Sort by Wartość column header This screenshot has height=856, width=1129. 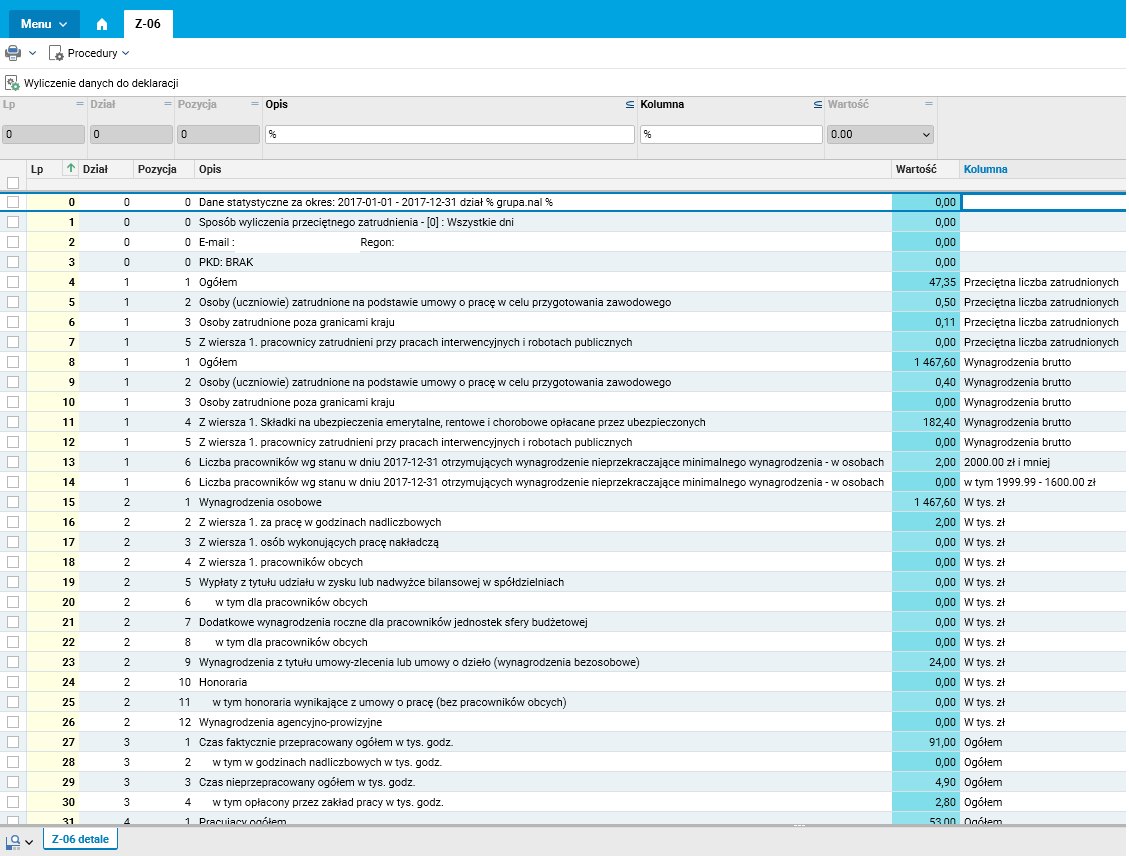(916, 169)
